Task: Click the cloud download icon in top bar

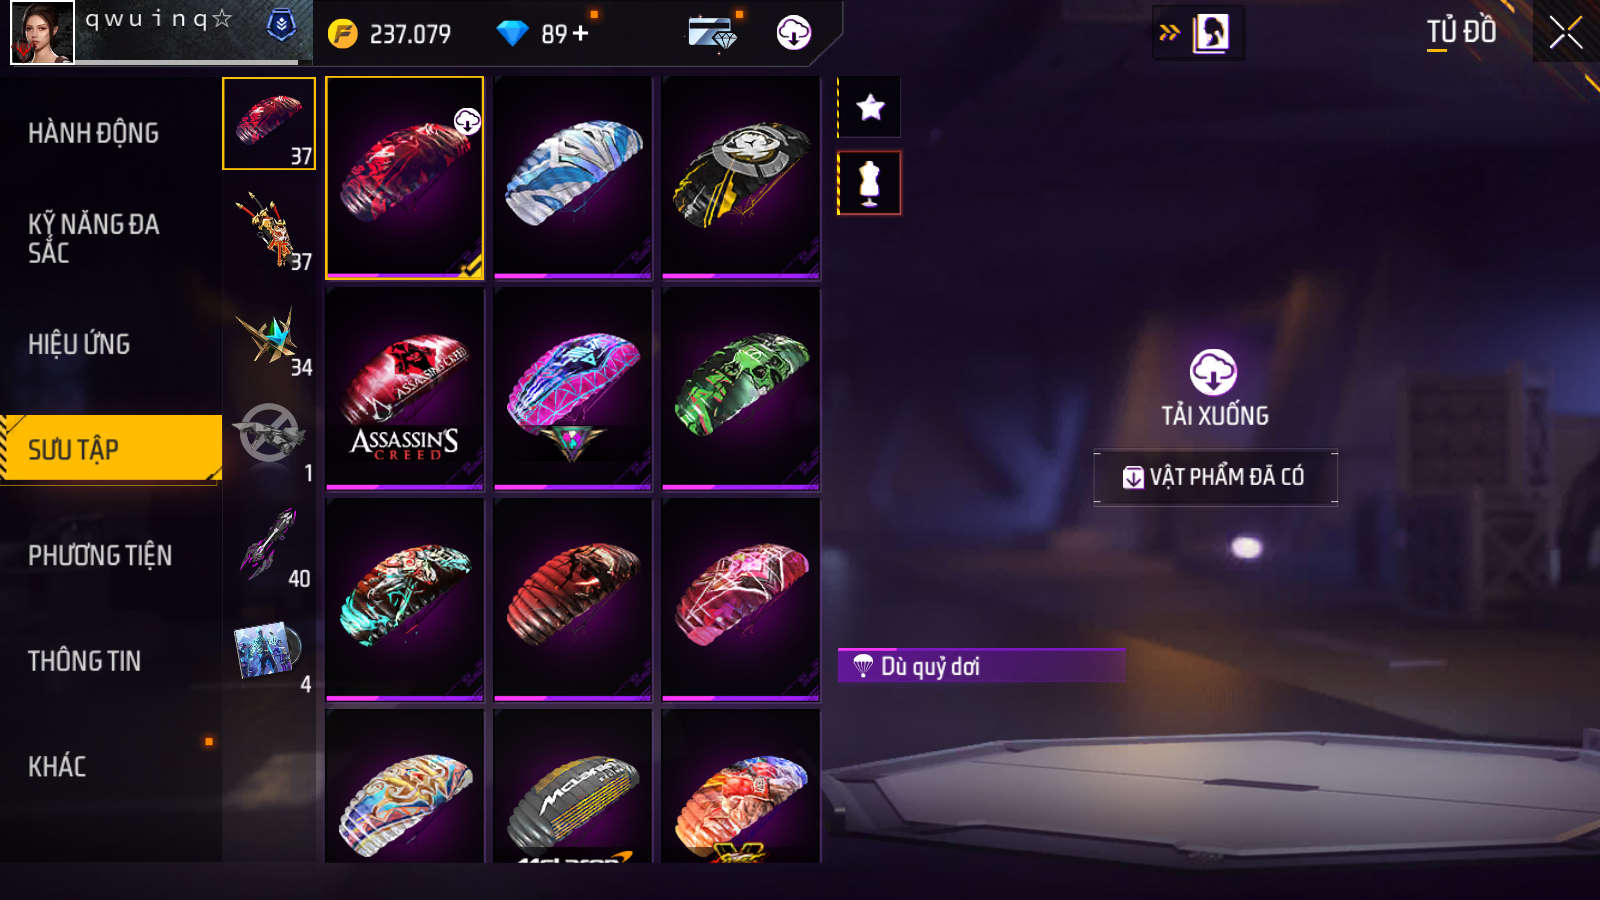Action: (x=794, y=33)
